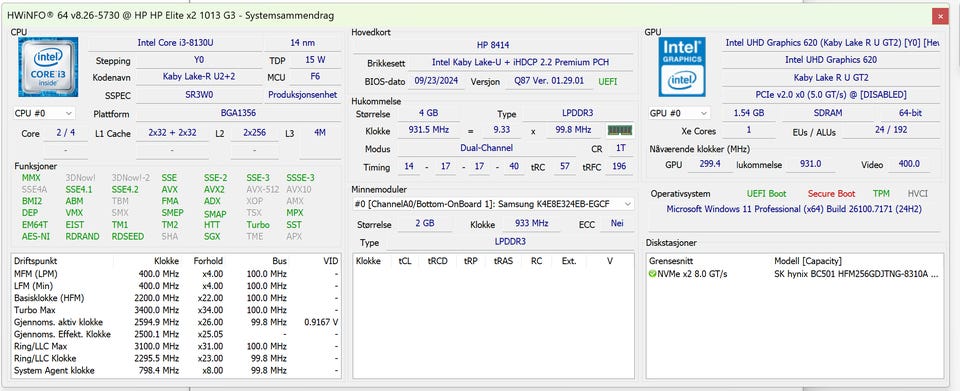Click the Intel Graphics logo image
Image resolution: width=960 pixels, height=391 pixels.
coord(682,67)
